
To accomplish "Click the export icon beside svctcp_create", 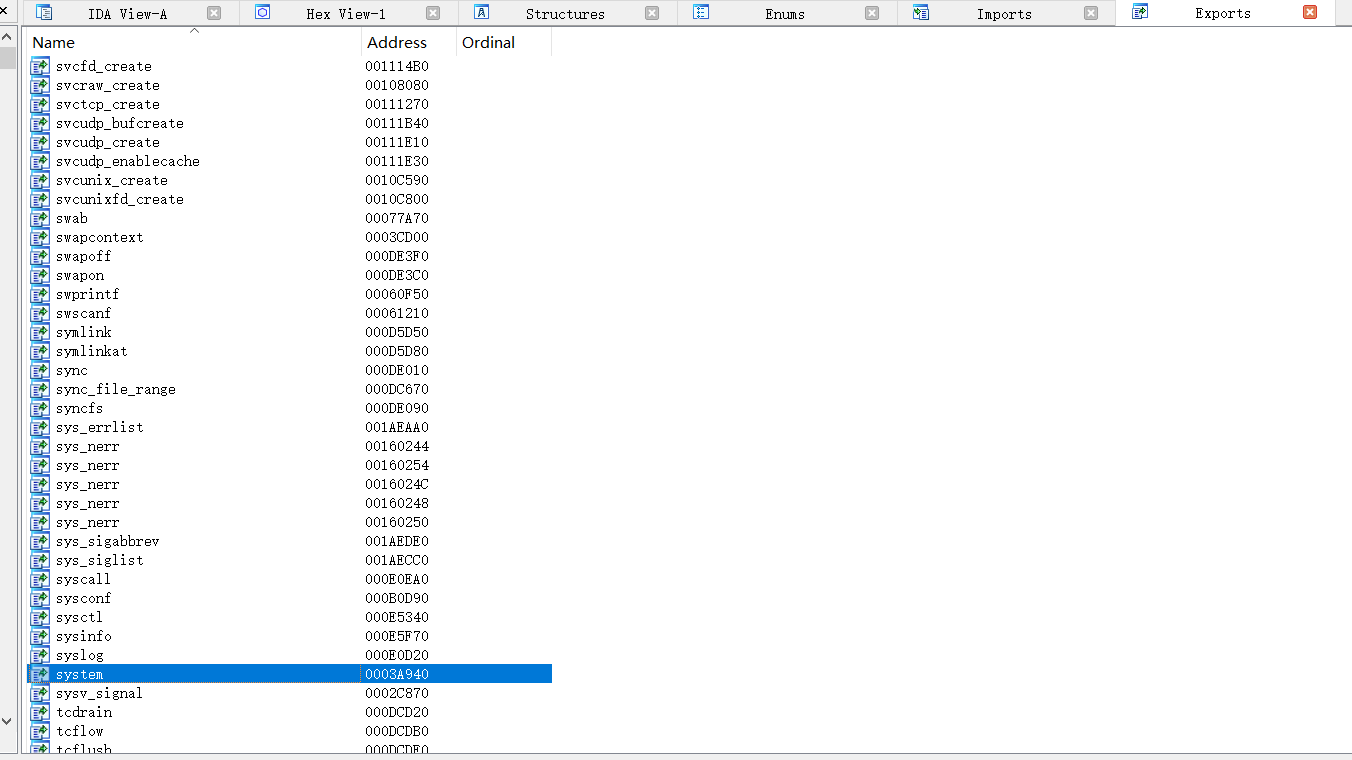I will [39, 104].
